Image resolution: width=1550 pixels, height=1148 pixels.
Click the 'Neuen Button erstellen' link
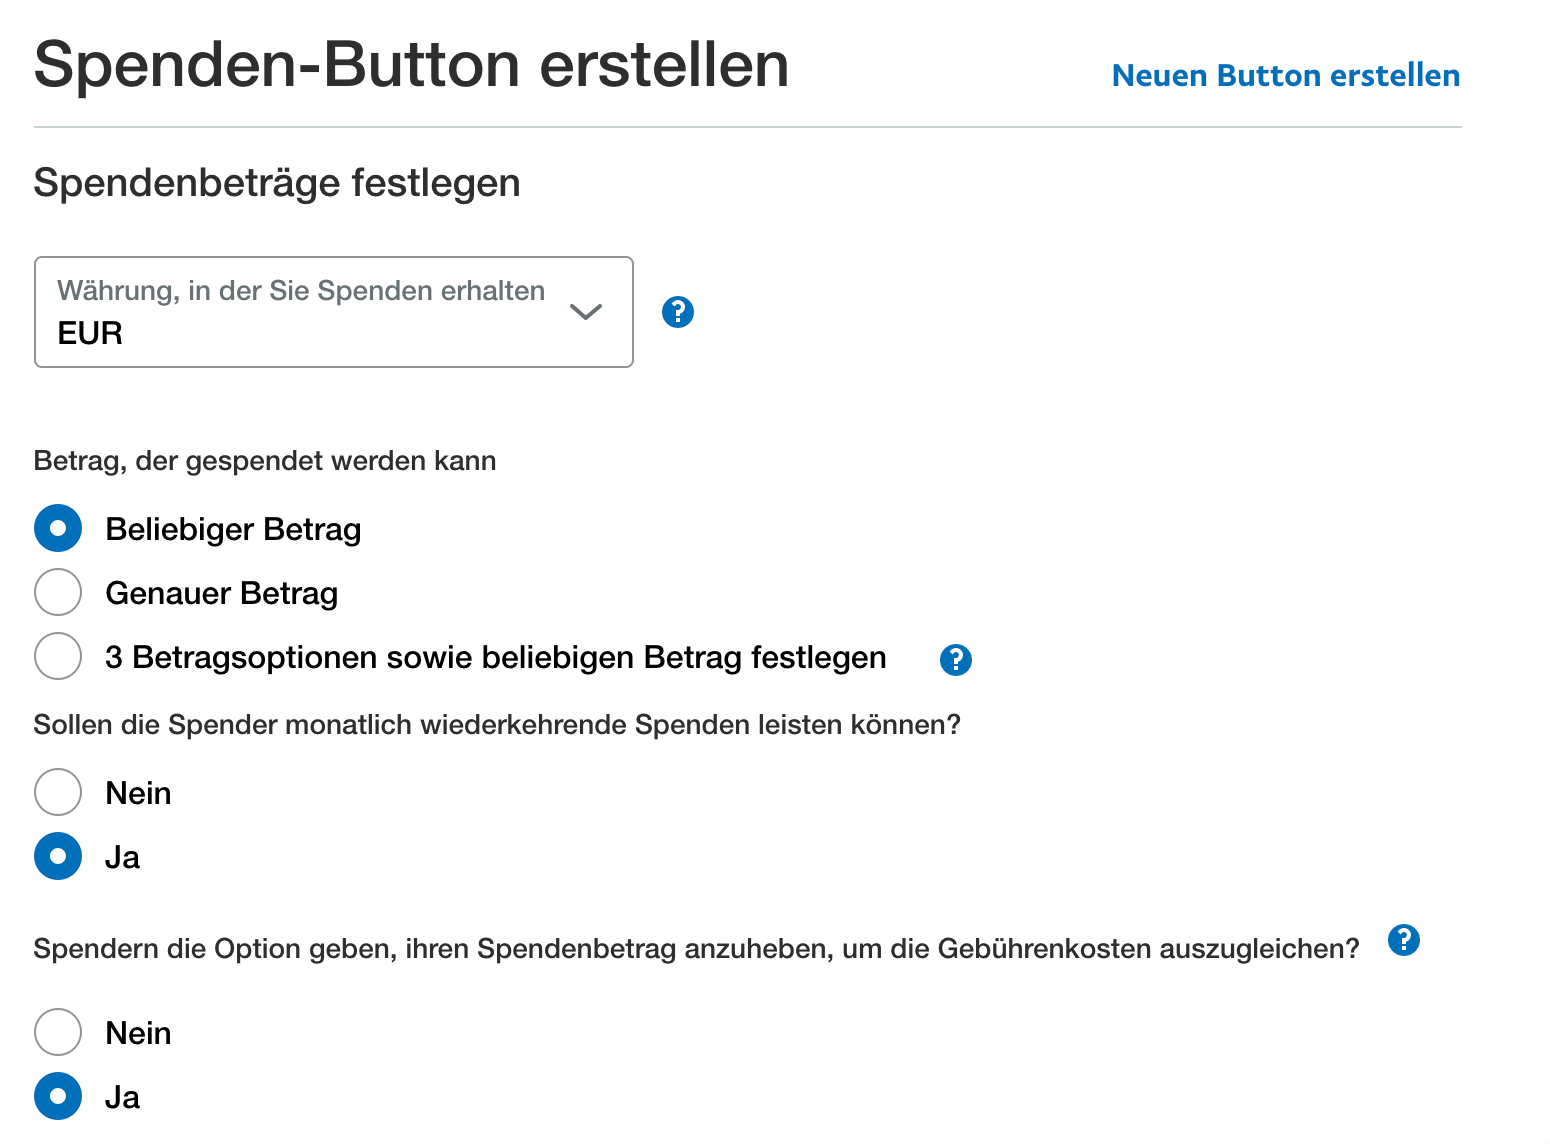[x=1286, y=76]
